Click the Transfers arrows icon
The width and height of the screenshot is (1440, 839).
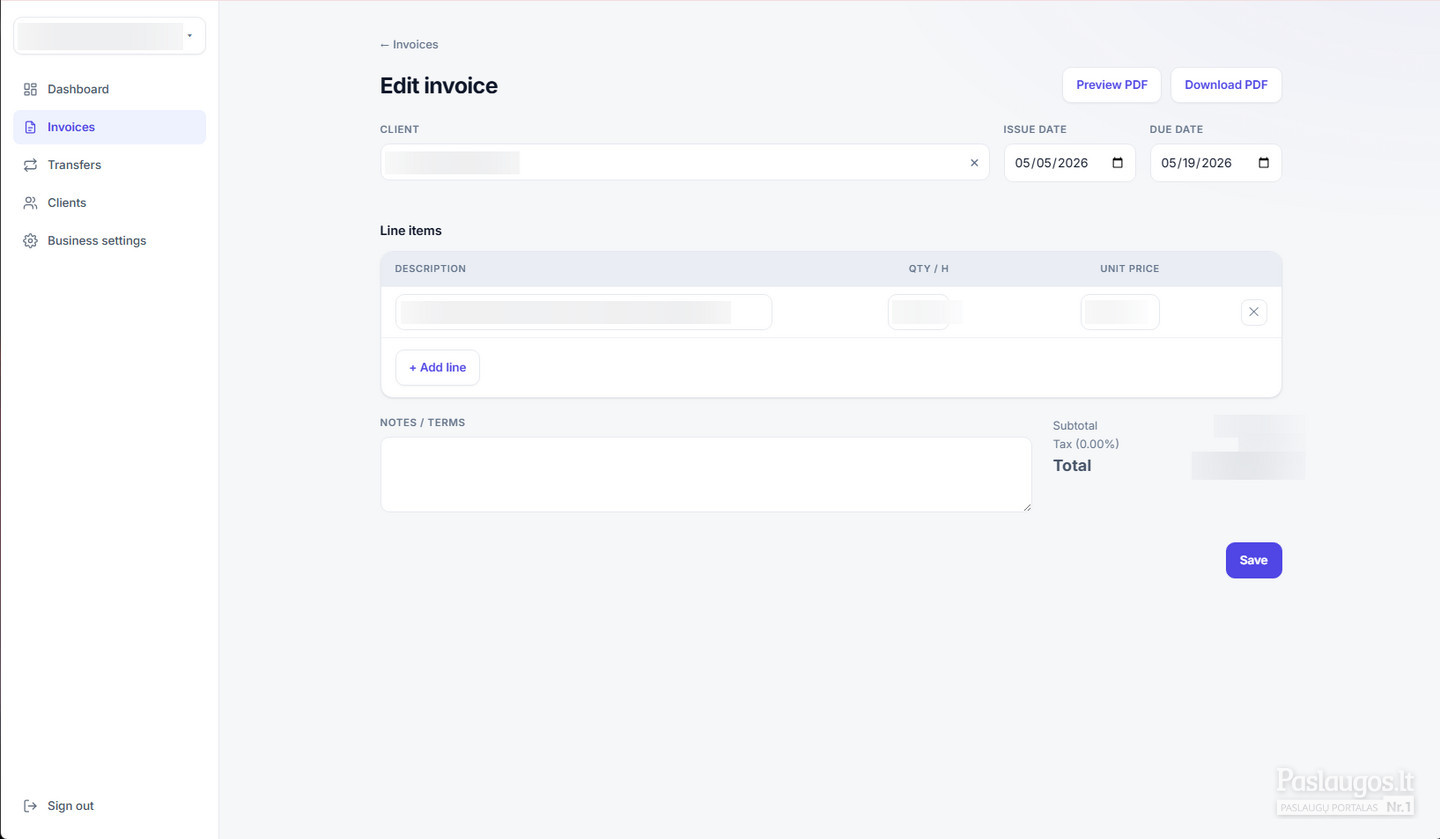(30, 165)
